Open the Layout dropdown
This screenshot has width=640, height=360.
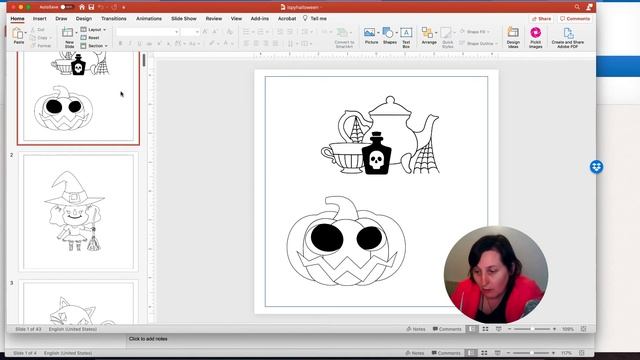click(x=93, y=30)
